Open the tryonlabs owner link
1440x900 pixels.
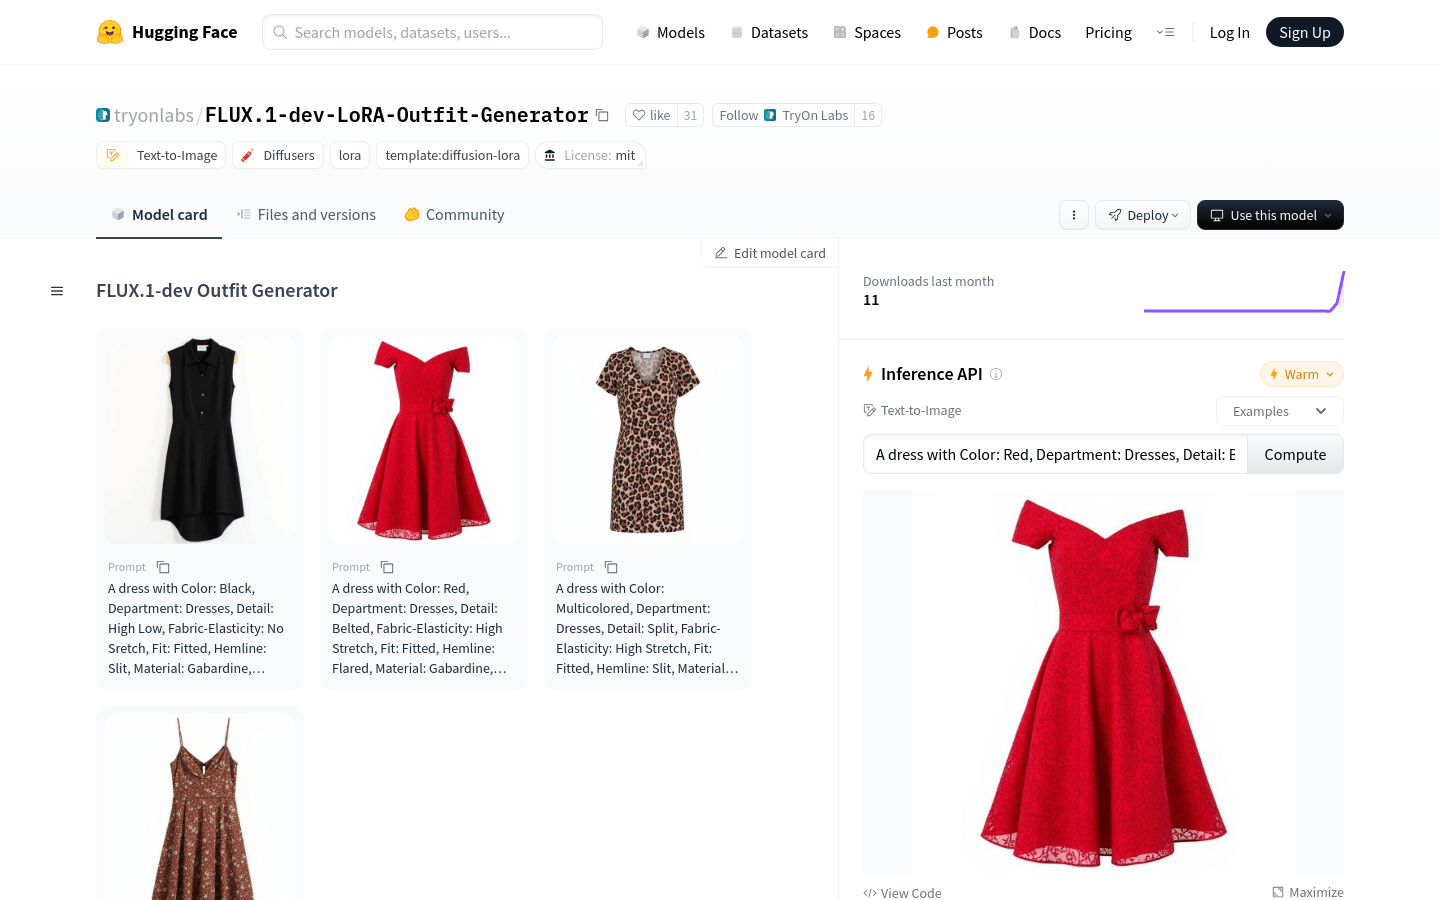point(154,115)
